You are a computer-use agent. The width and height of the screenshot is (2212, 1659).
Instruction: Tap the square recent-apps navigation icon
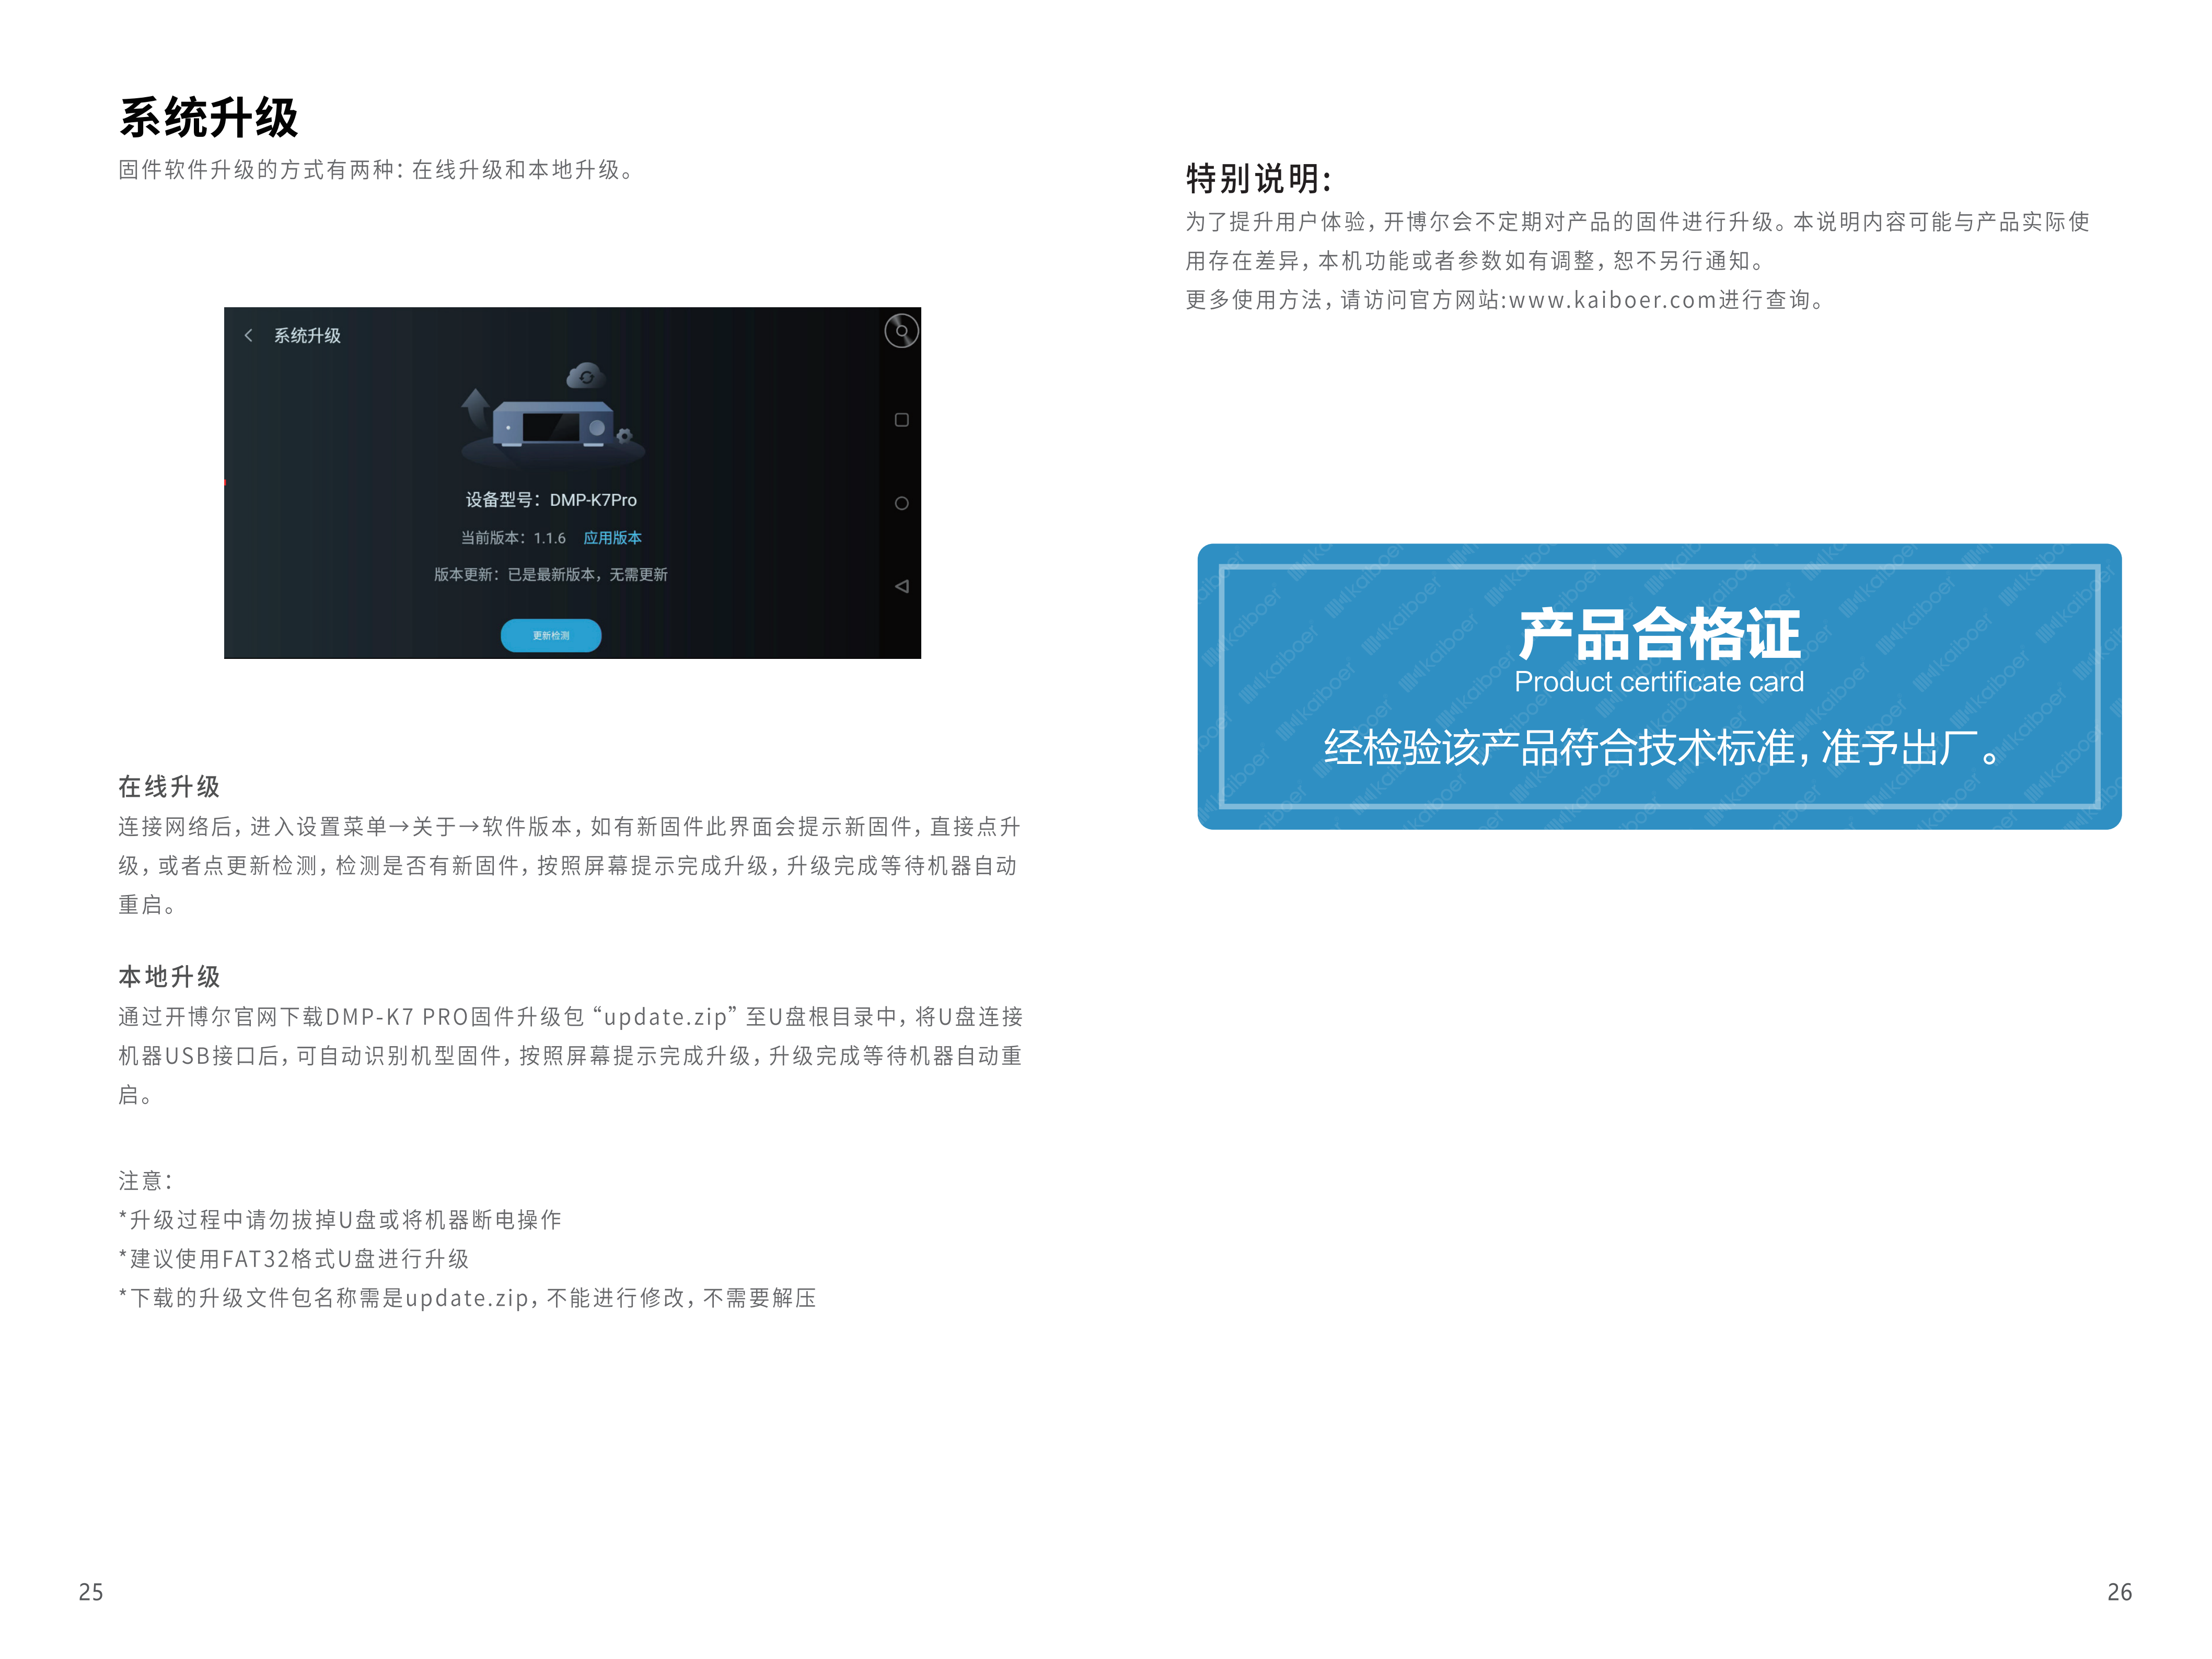[x=901, y=420]
